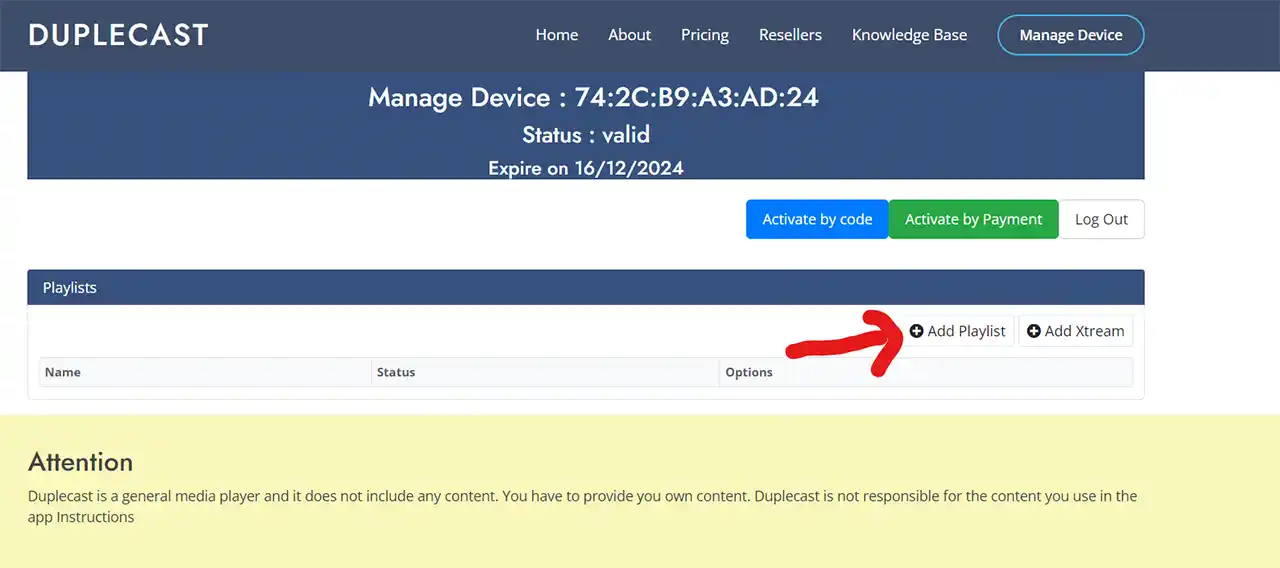The height and width of the screenshot is (568, 1280).
Task: Open the About page
Action: pos(630,35)
